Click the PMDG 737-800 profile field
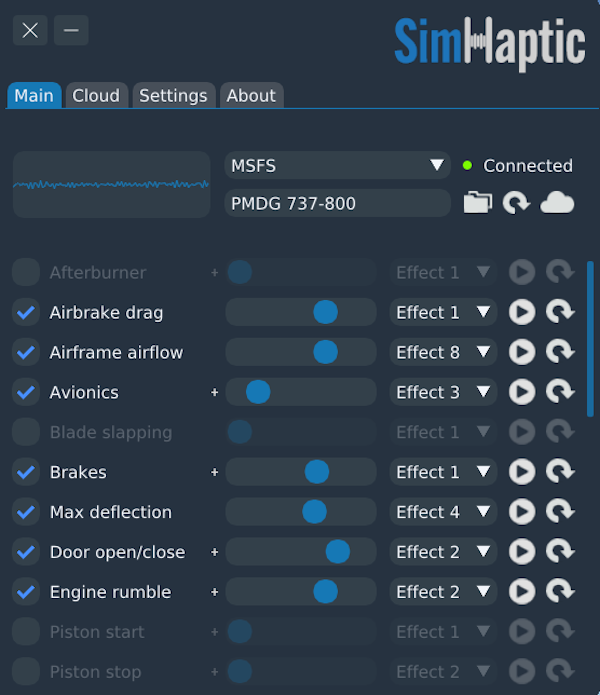This screenshot has height=695, width=600. tap(338, 203)
